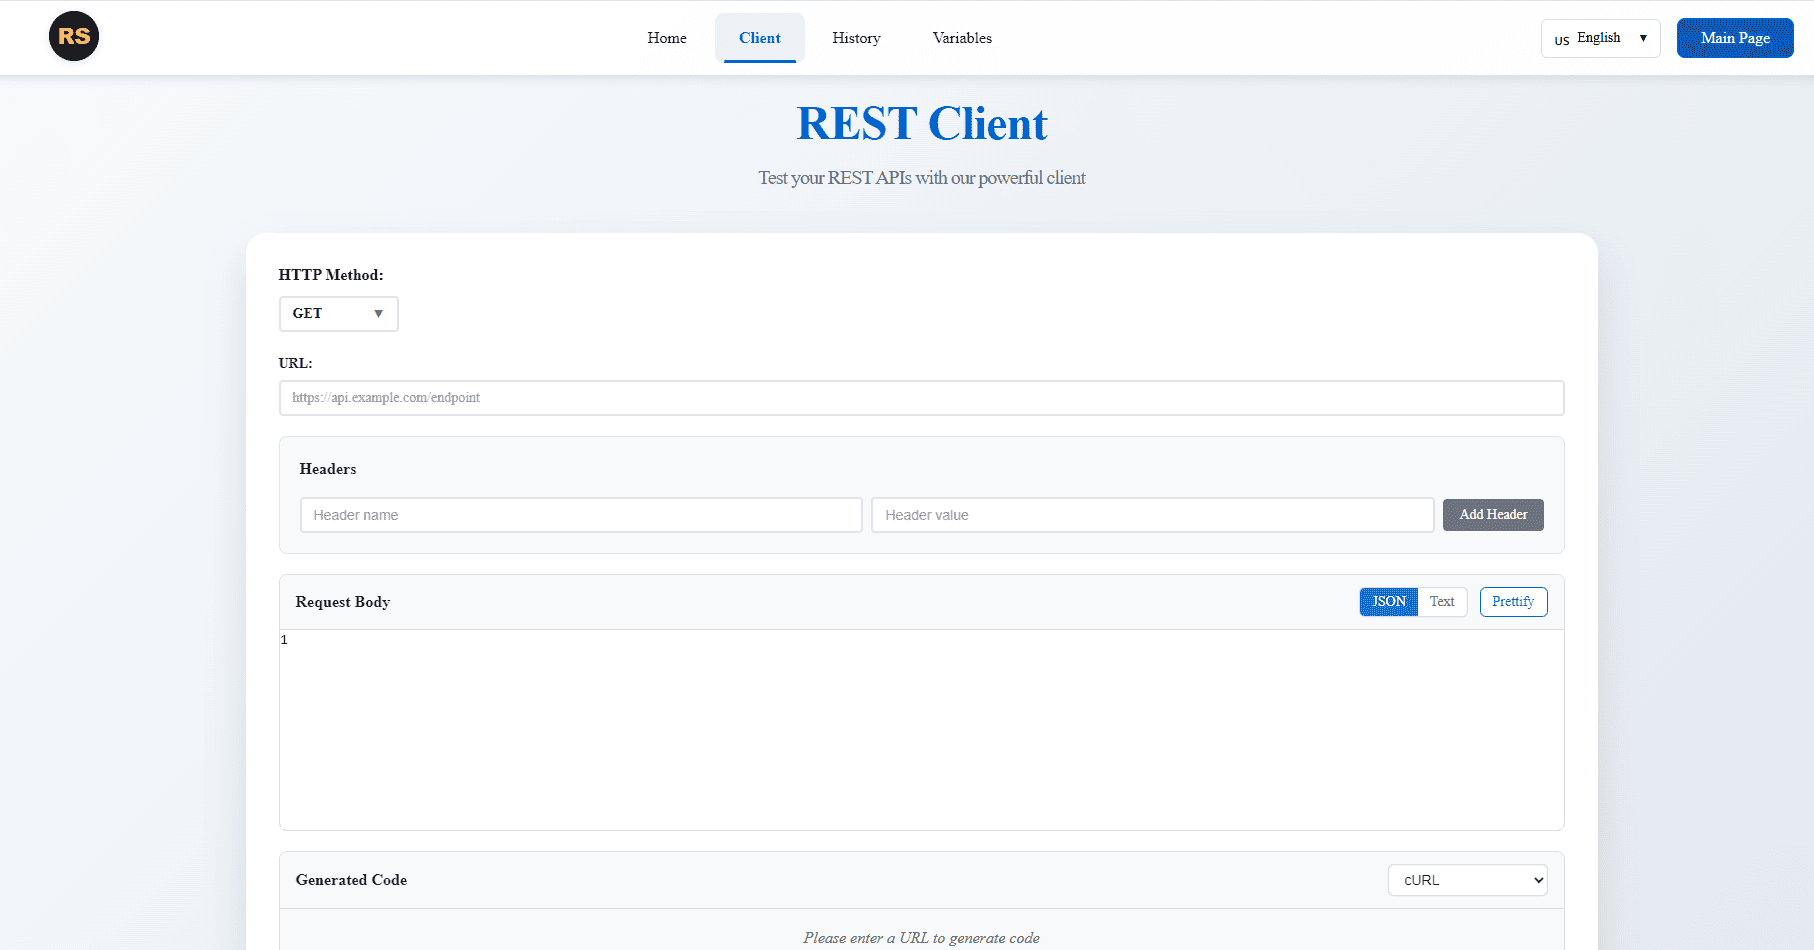The width and height of the screenshot is (1814, 950).
Task: Open the HTTP Method dropdown
Action: [x=338, y=313]
